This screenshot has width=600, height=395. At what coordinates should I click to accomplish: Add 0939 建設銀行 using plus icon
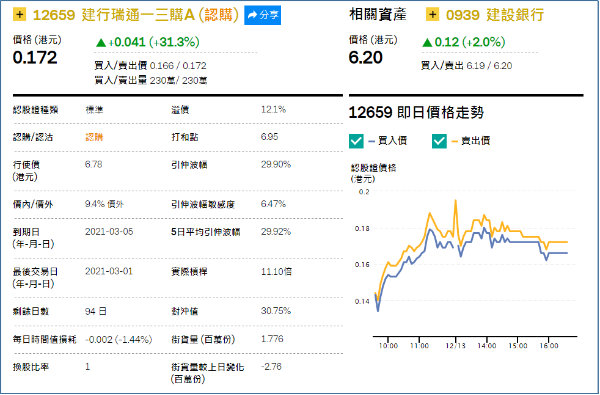[432, 15]
